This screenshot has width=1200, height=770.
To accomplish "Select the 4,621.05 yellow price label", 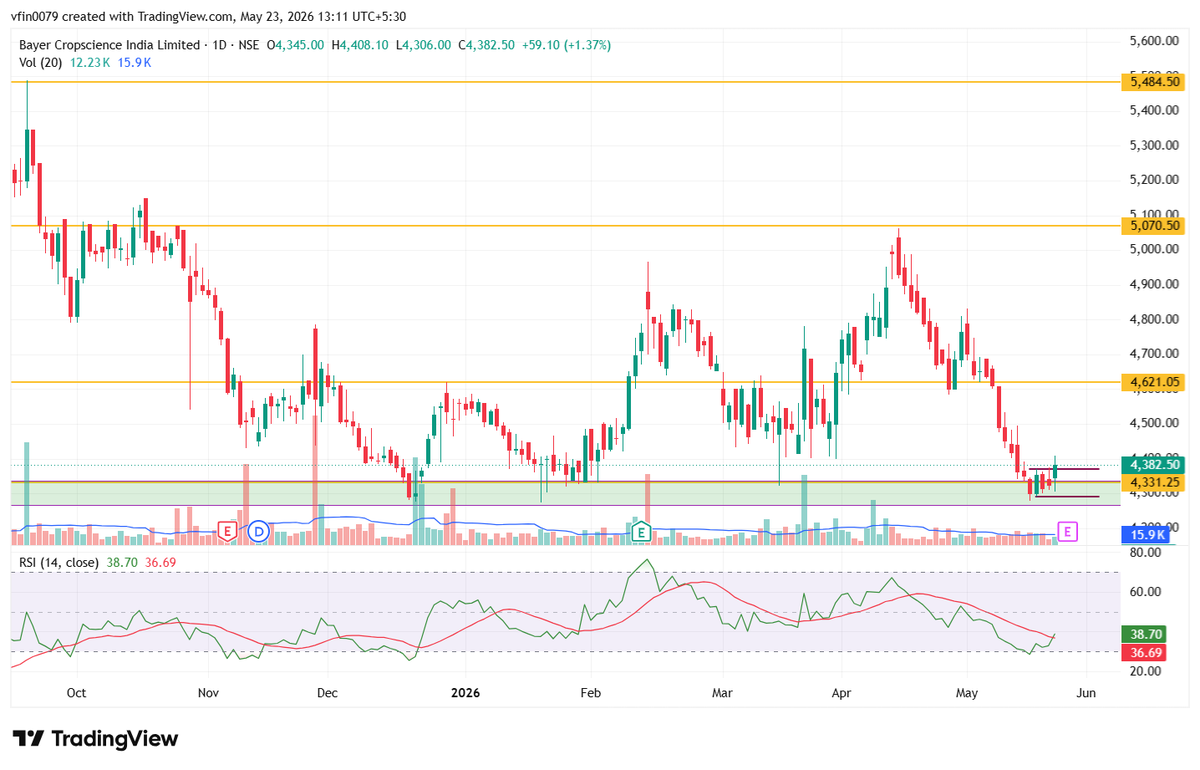I will 1153,382.
